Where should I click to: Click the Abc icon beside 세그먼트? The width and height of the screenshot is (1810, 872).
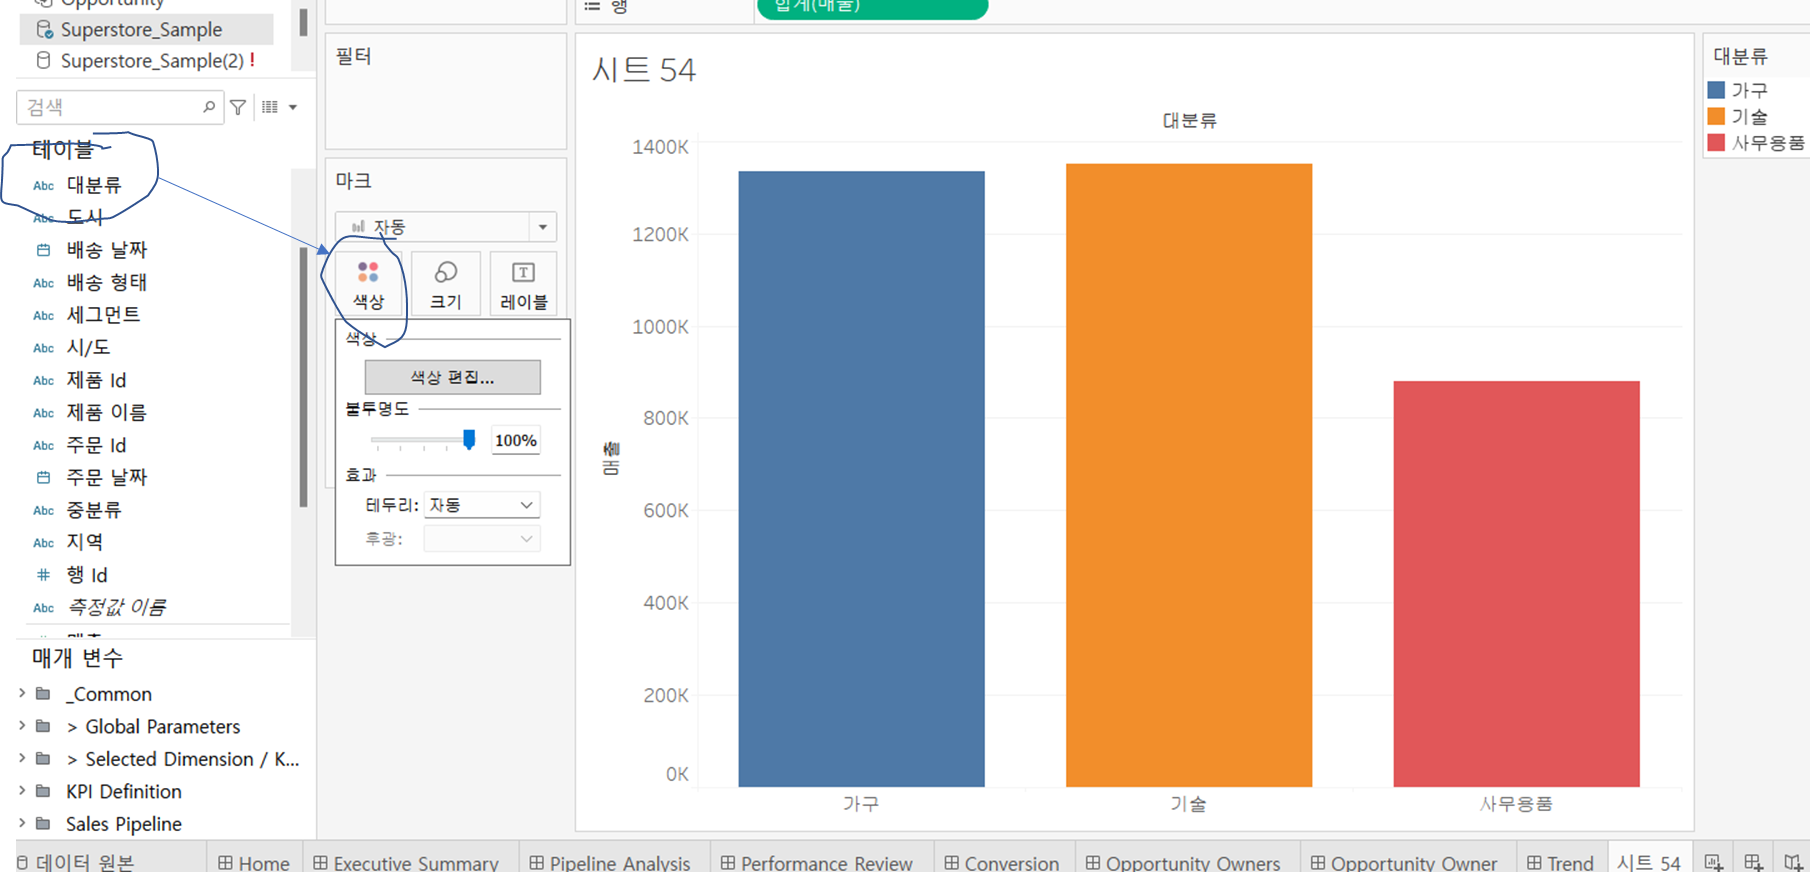click(43, 315)
